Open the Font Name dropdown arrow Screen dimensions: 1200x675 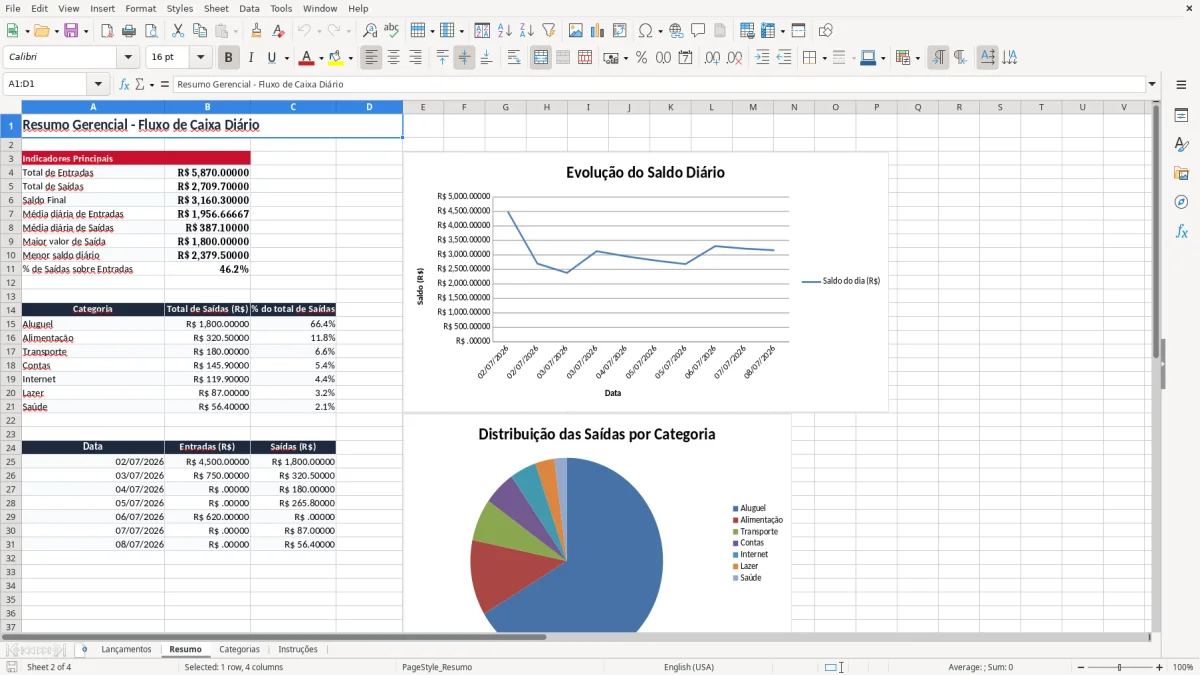pos(127,58)
